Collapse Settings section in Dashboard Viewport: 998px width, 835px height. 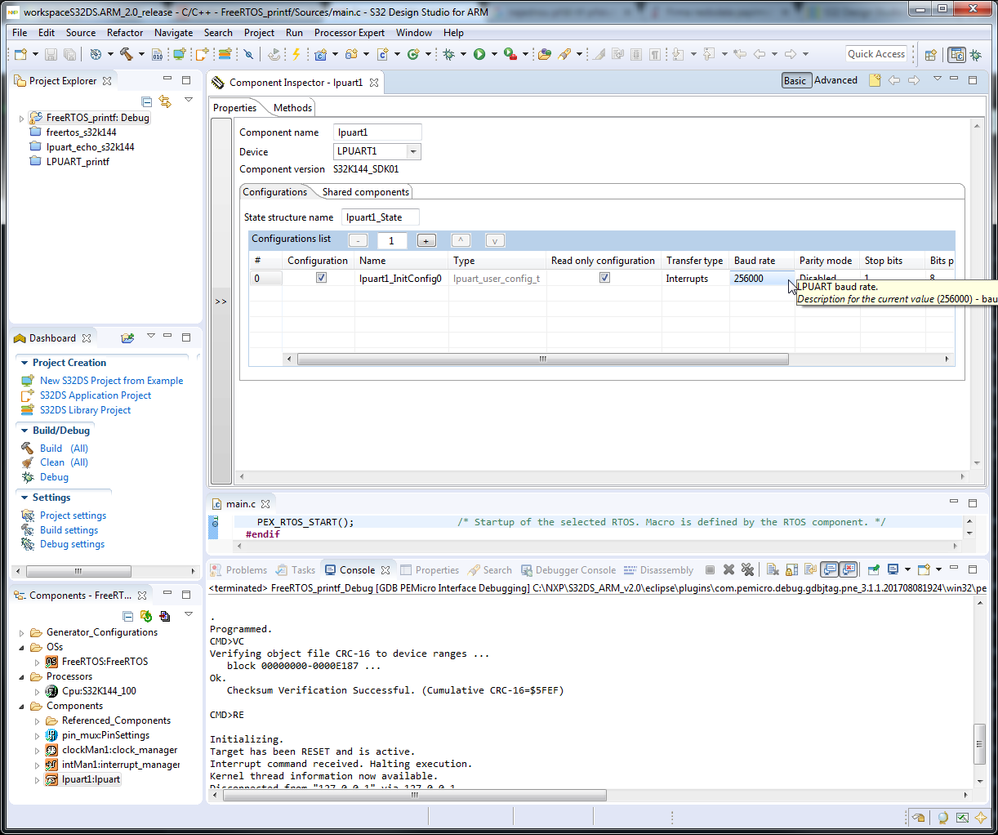click(24, 498)
